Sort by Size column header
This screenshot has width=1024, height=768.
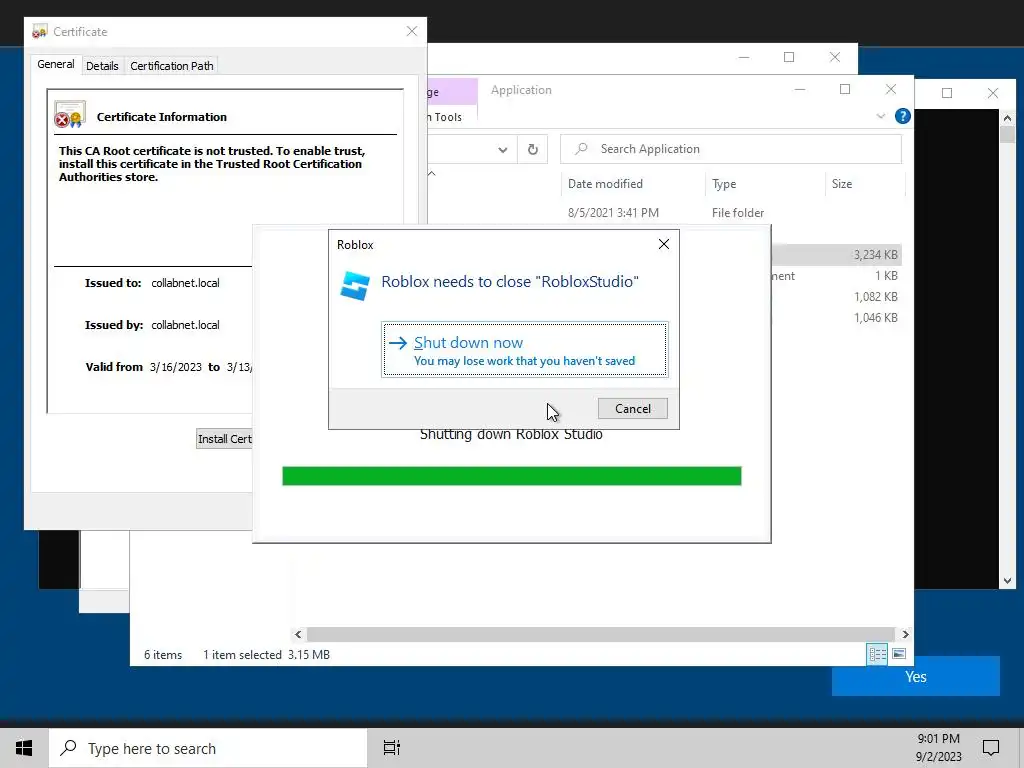865,184
